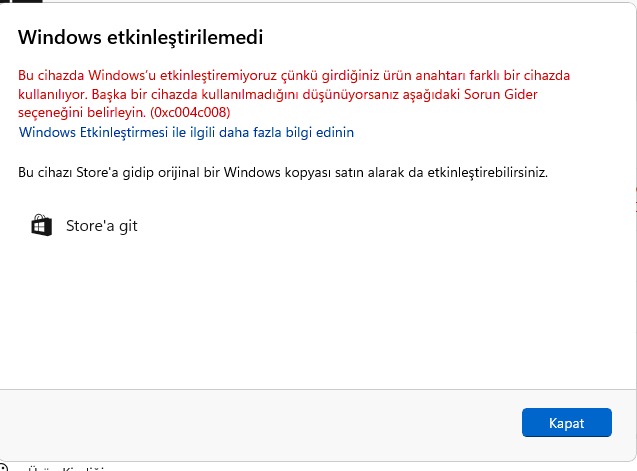Click the Microsoft Store shopping bag icon
The width and height of the screenshot is (637, 471).
coord(41,225)
